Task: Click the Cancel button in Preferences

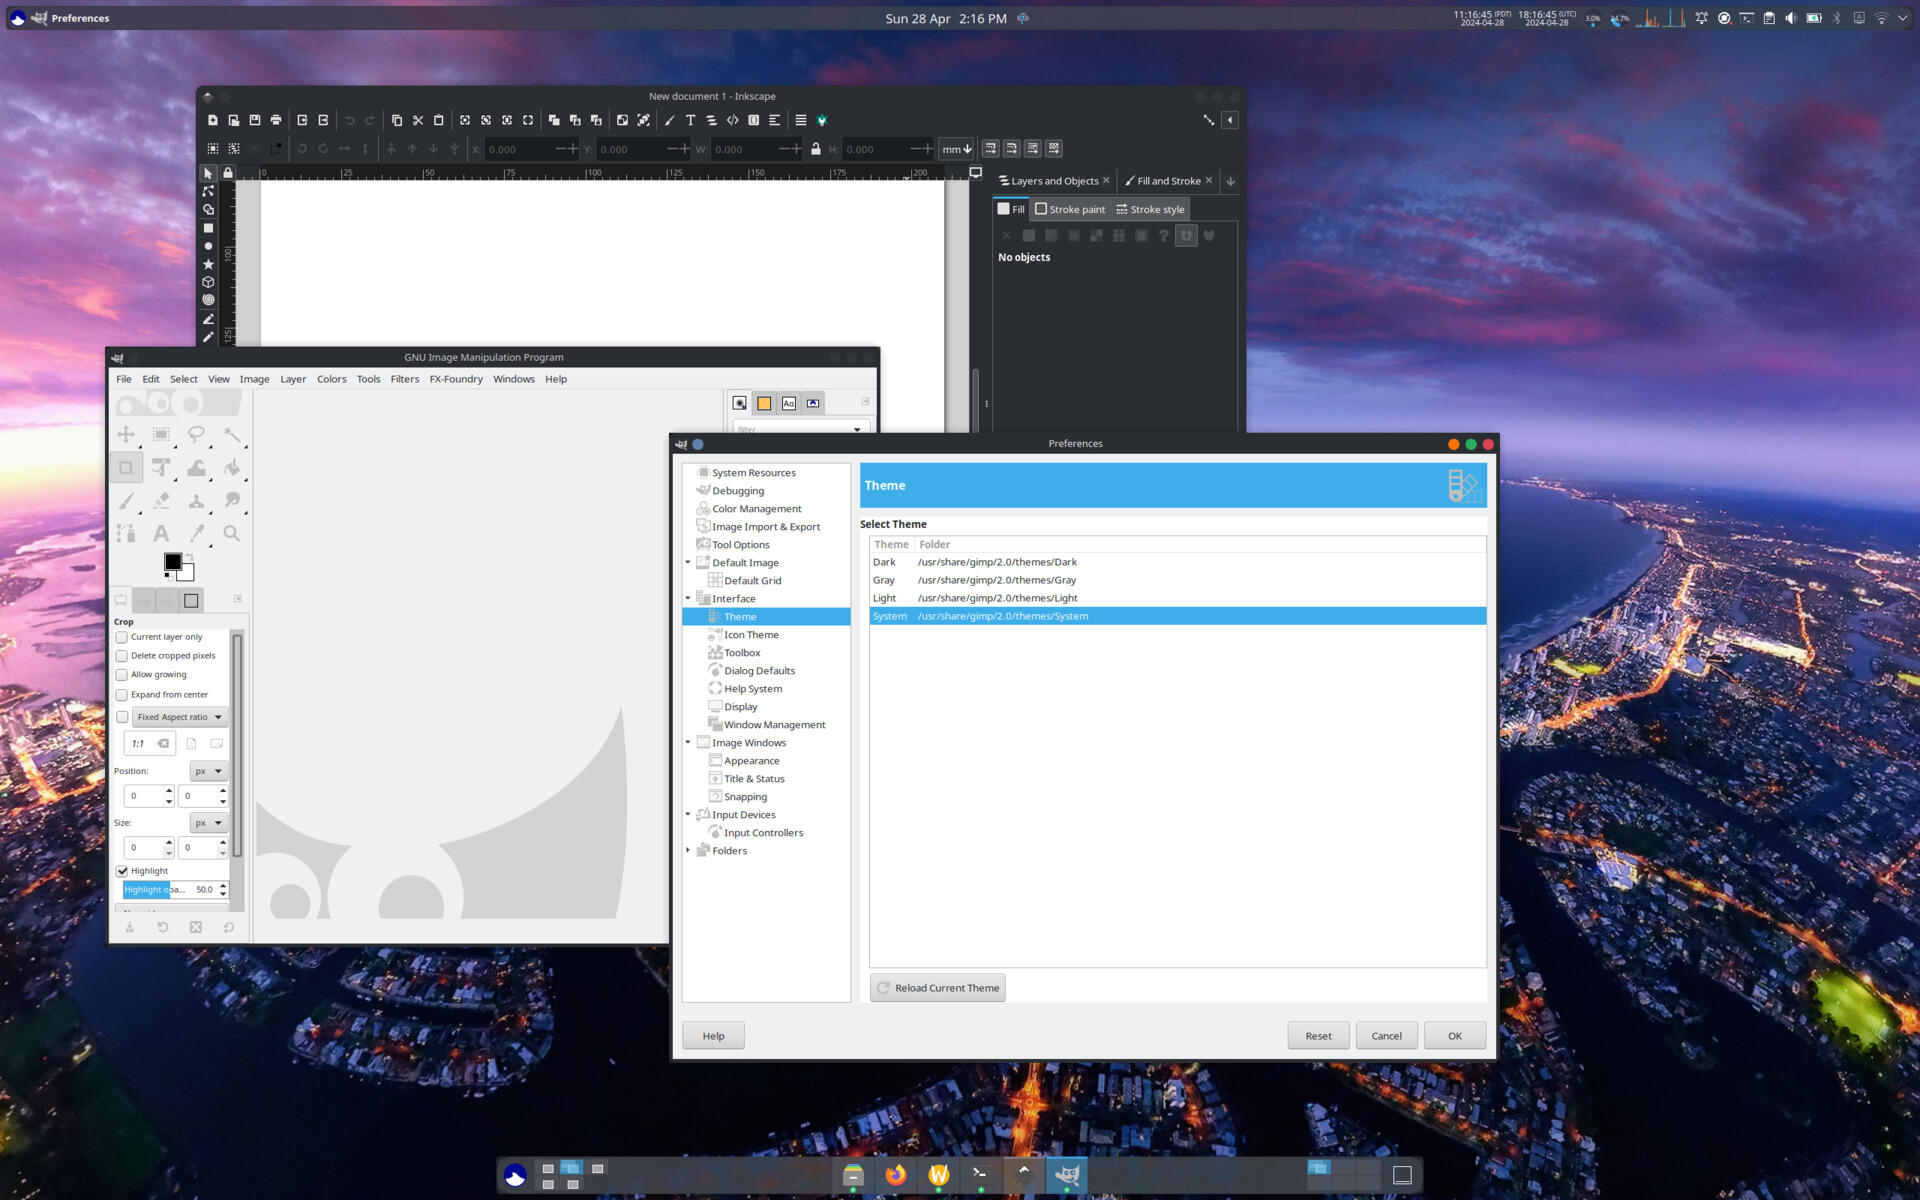Action: click(x=1386, y=1036)
